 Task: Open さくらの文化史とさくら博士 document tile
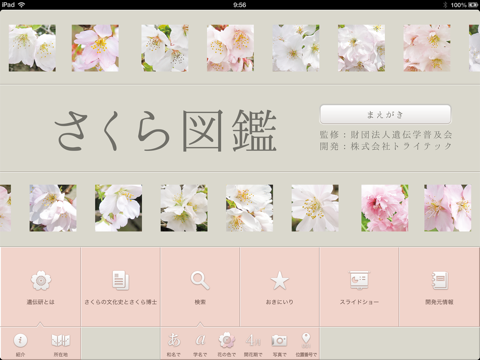tap(120, 287)
